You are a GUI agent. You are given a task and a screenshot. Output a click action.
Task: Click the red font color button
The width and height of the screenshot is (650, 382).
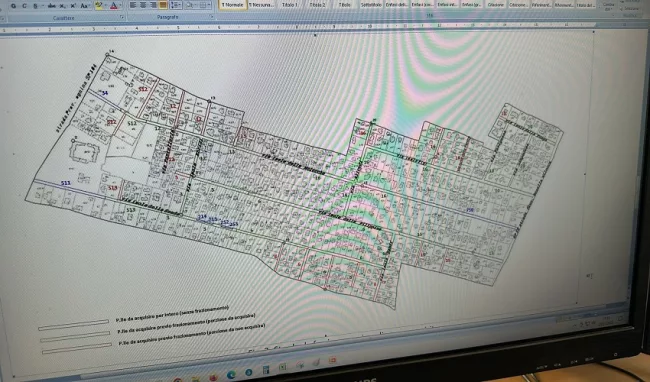(114, 6)
